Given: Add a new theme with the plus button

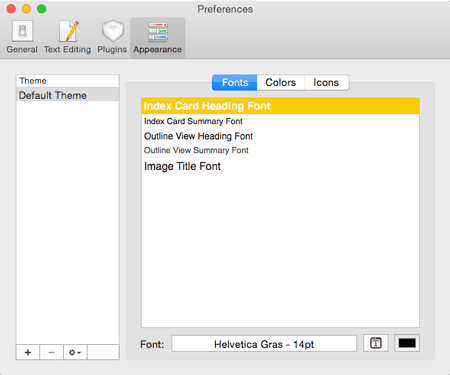Looking at the screenshot, I should point(28,352).
